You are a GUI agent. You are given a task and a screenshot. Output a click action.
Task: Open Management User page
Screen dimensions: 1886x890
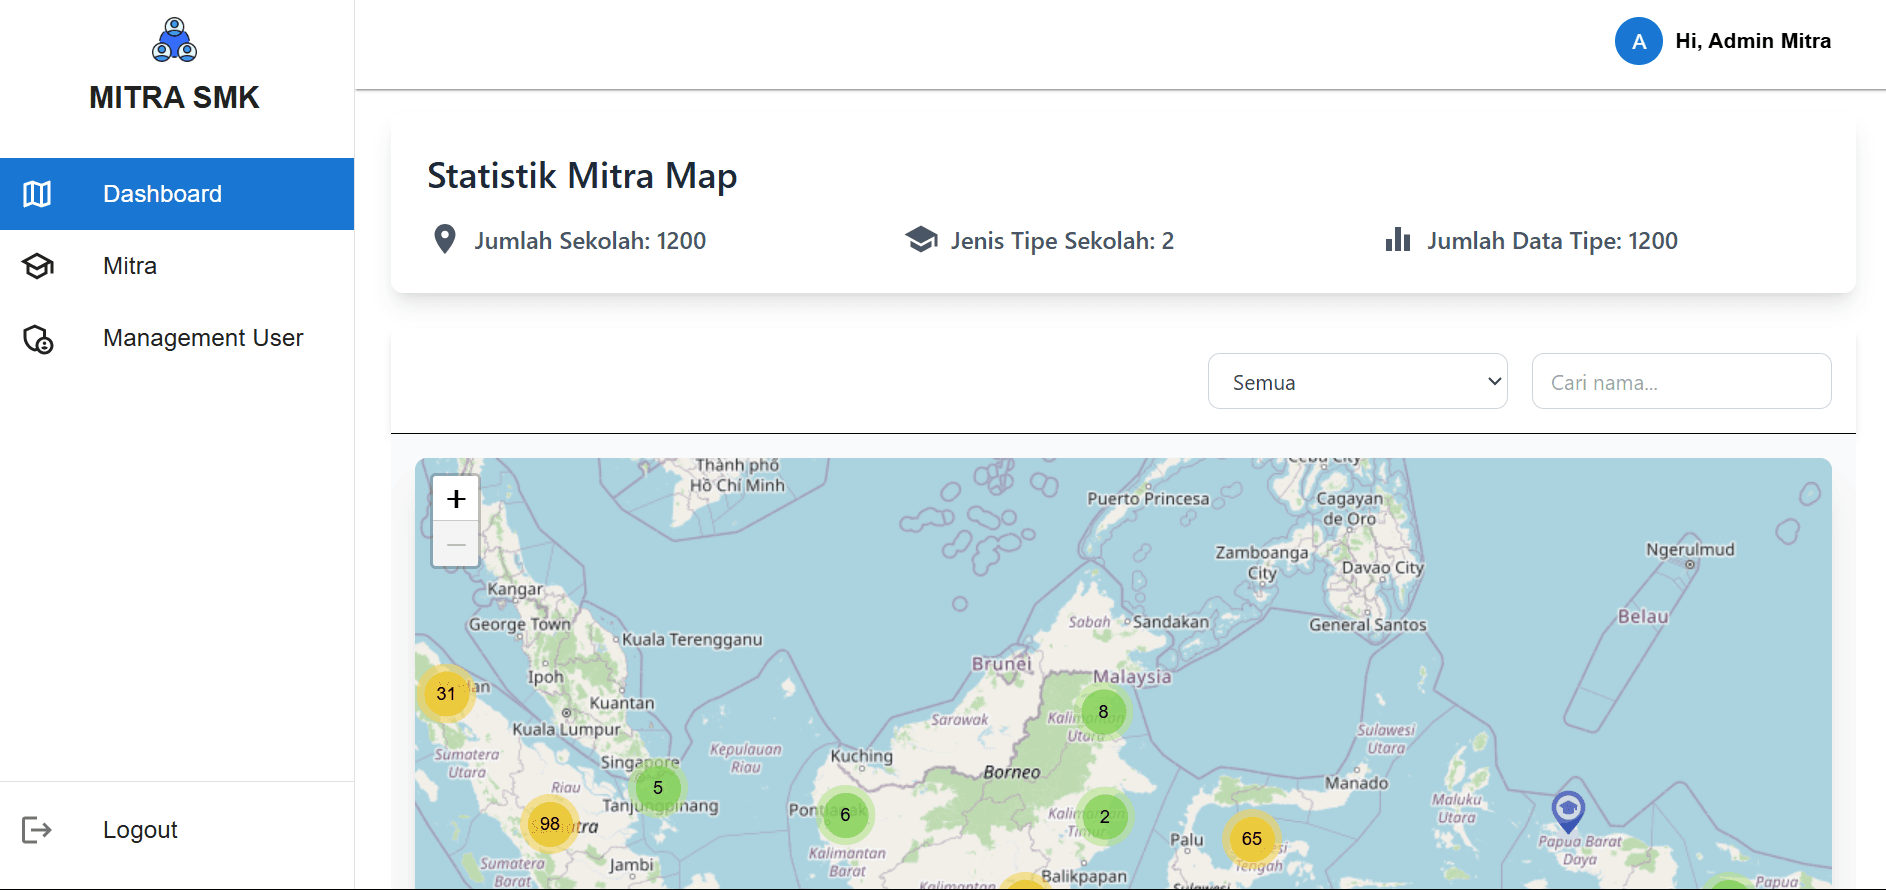click(x=177, y=338)
